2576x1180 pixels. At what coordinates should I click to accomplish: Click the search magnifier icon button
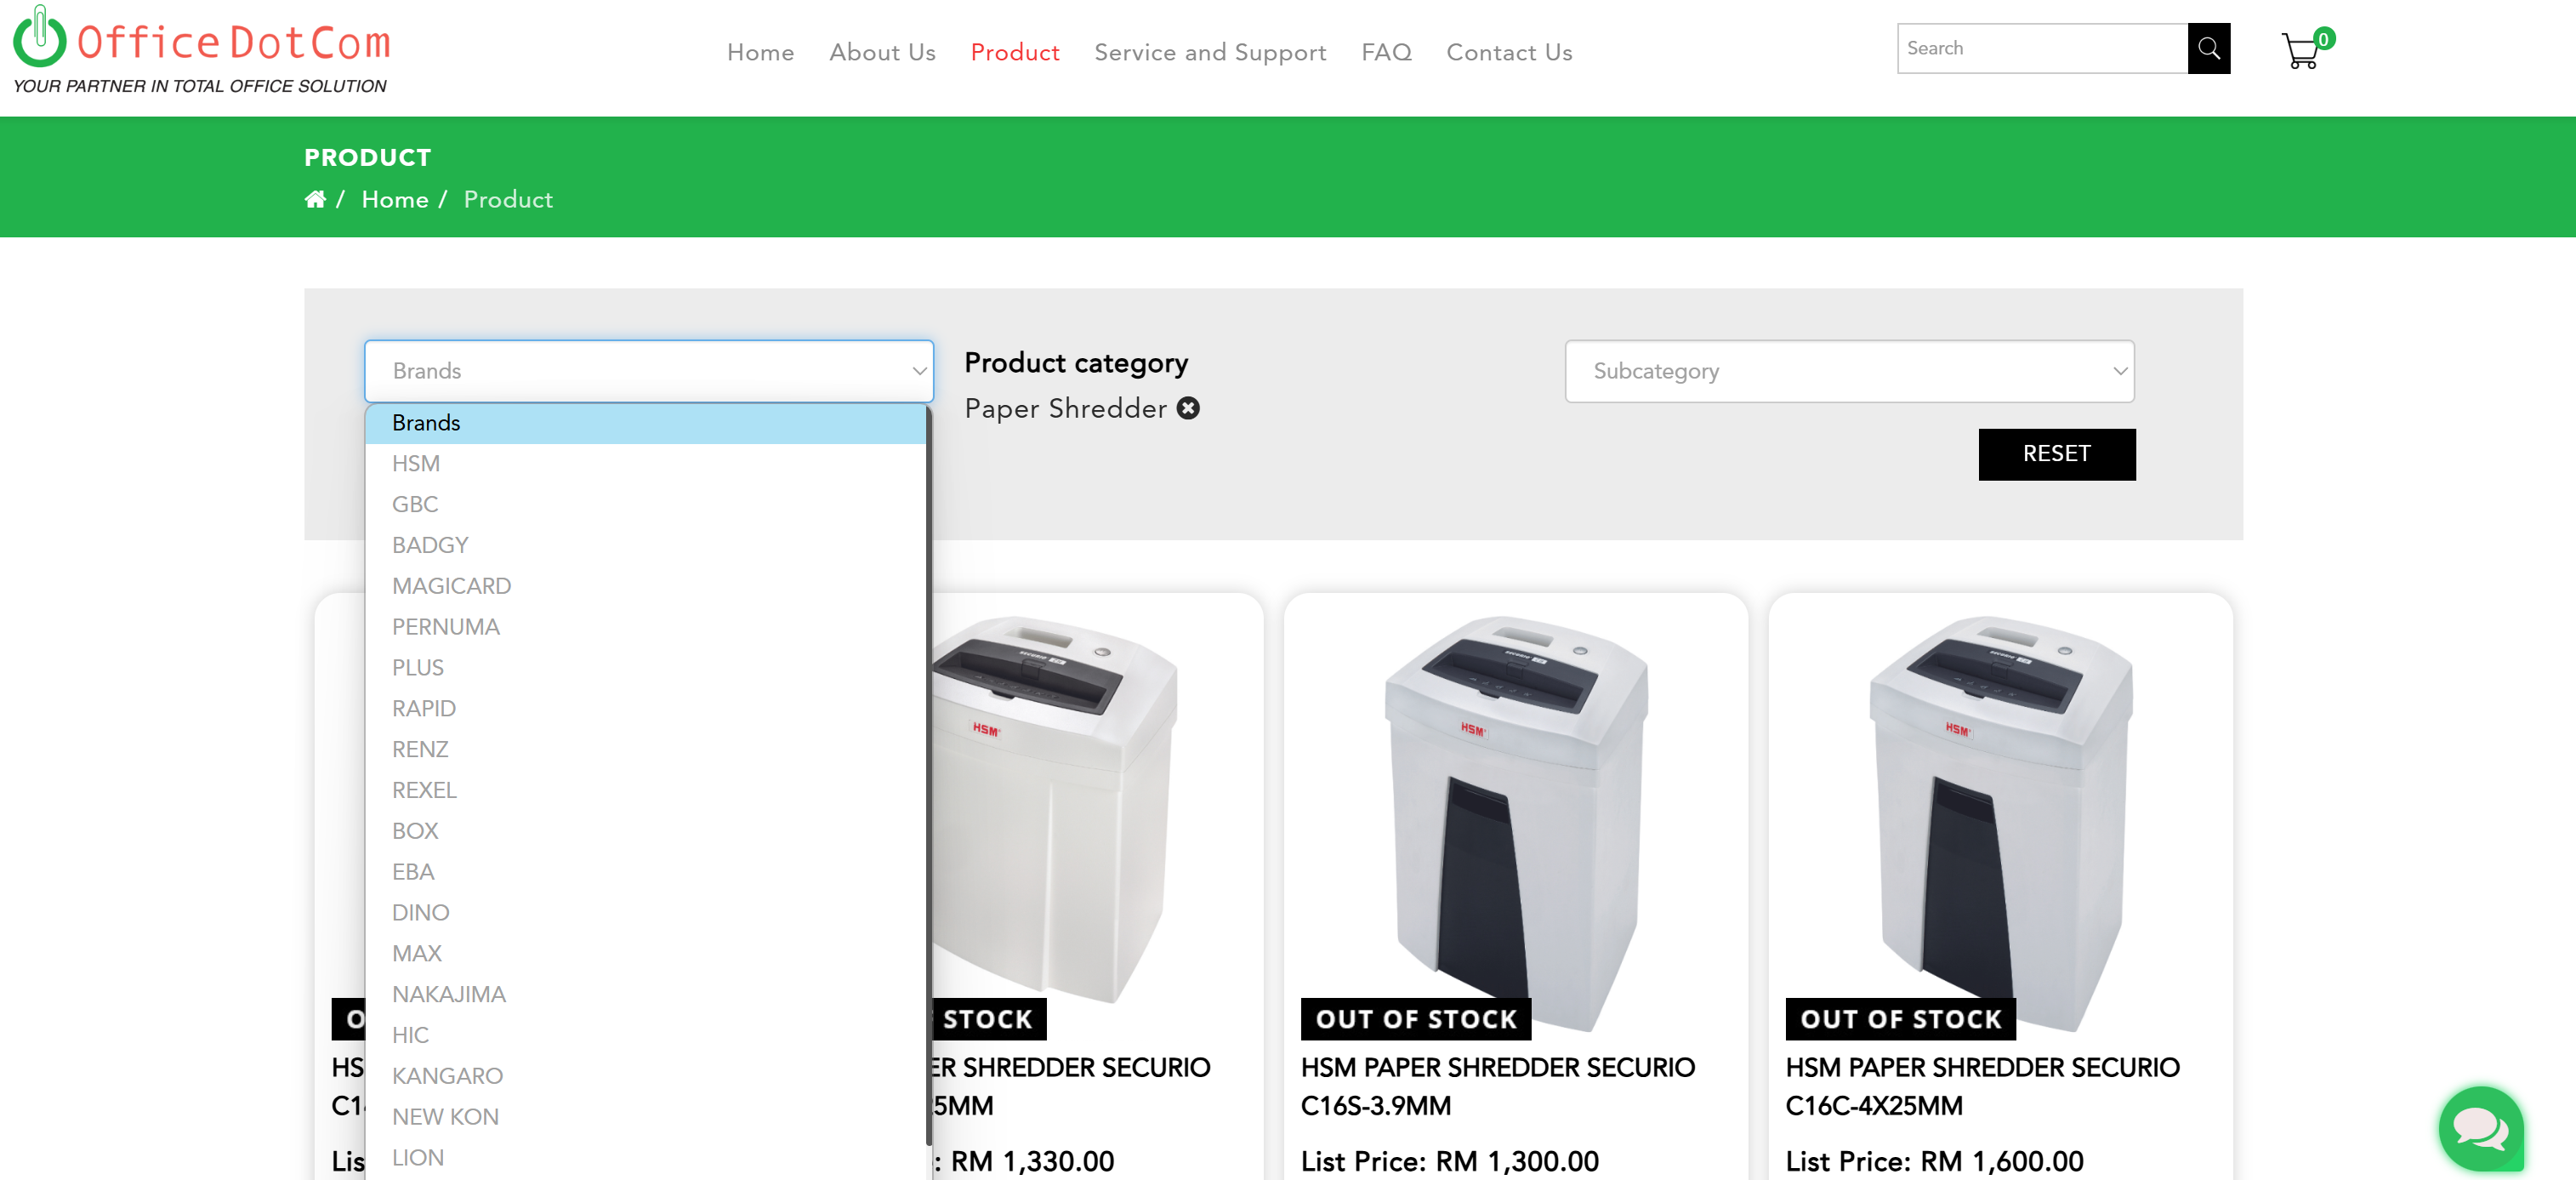point(2208,48)
